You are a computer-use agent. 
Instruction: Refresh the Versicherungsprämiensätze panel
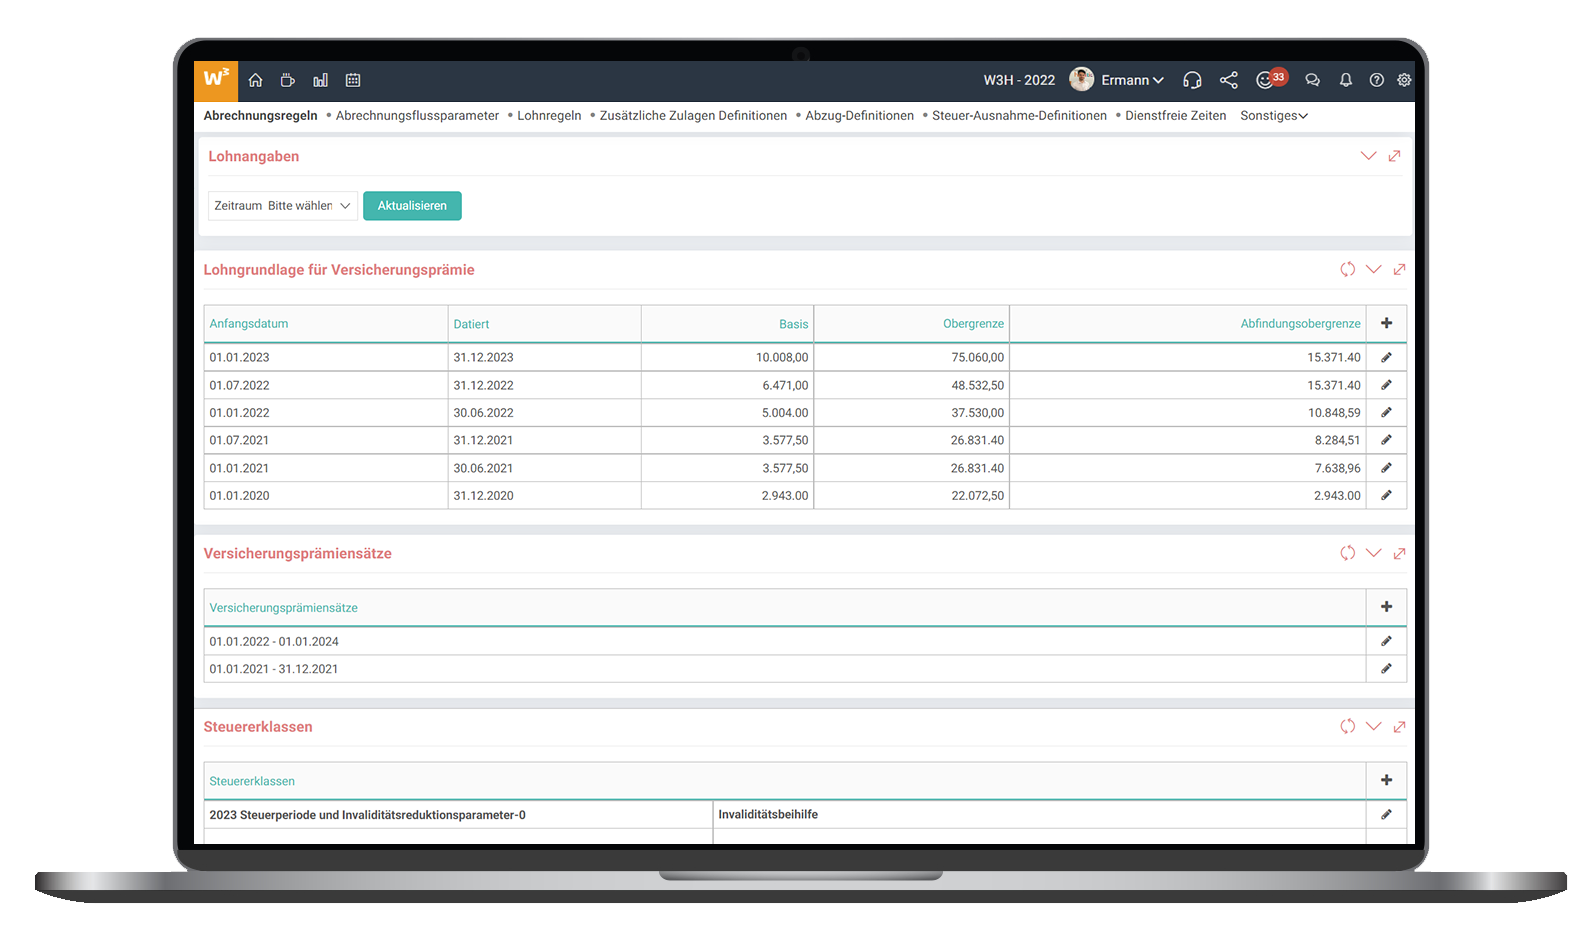tap(1348, 553)
